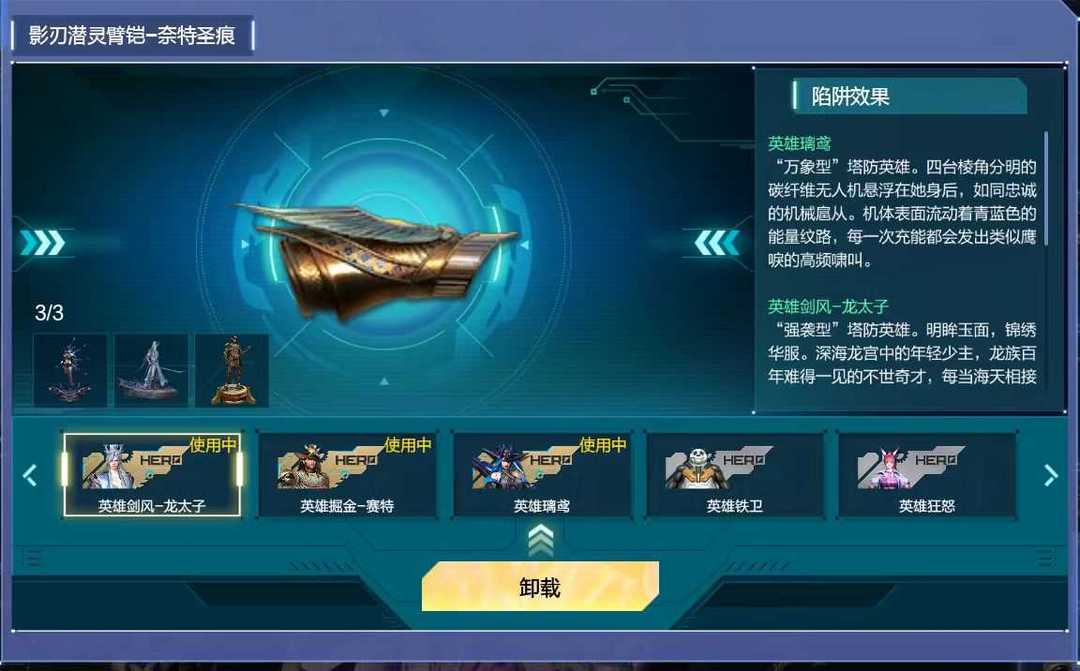
Task: Click the scrollbar in 陷阱效果 panel
Action: [x=1046, y=188]
